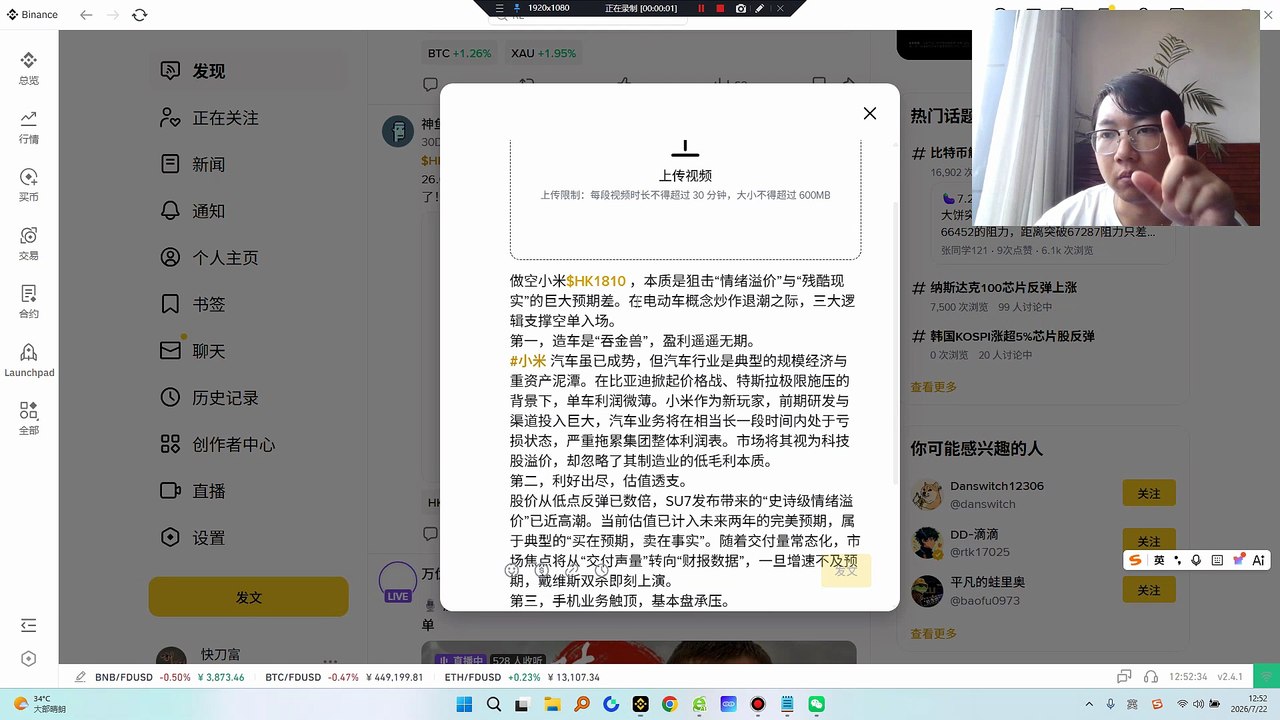Open the 总览 overview sidebar icon
Image resolution: width=1280 pixels, height=720 pixels.
point(28,68)
